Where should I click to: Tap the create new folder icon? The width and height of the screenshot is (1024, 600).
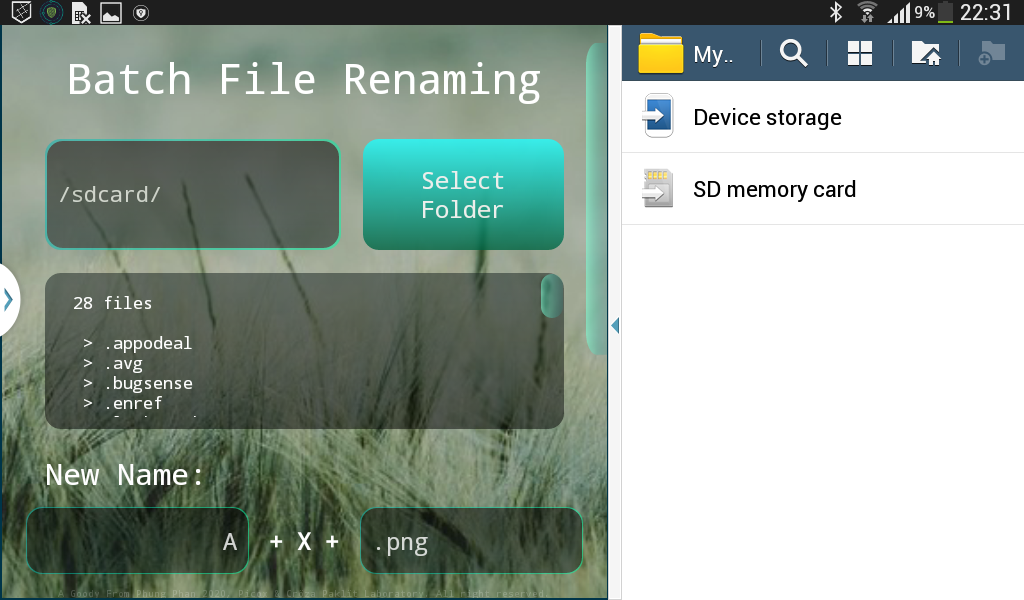point(991,53)
